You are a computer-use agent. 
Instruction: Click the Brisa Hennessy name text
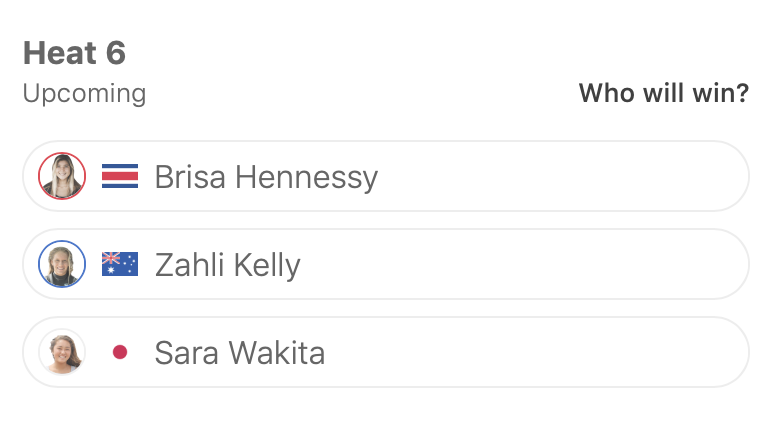pos(266,177)
